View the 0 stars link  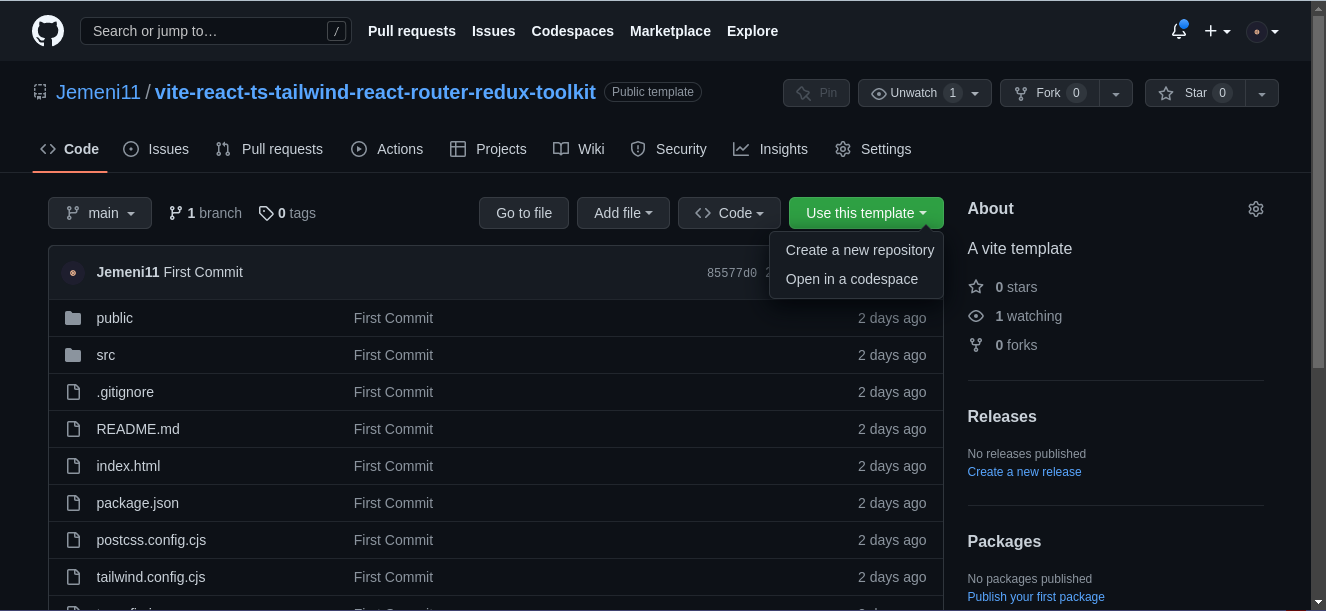(1003, 287)
